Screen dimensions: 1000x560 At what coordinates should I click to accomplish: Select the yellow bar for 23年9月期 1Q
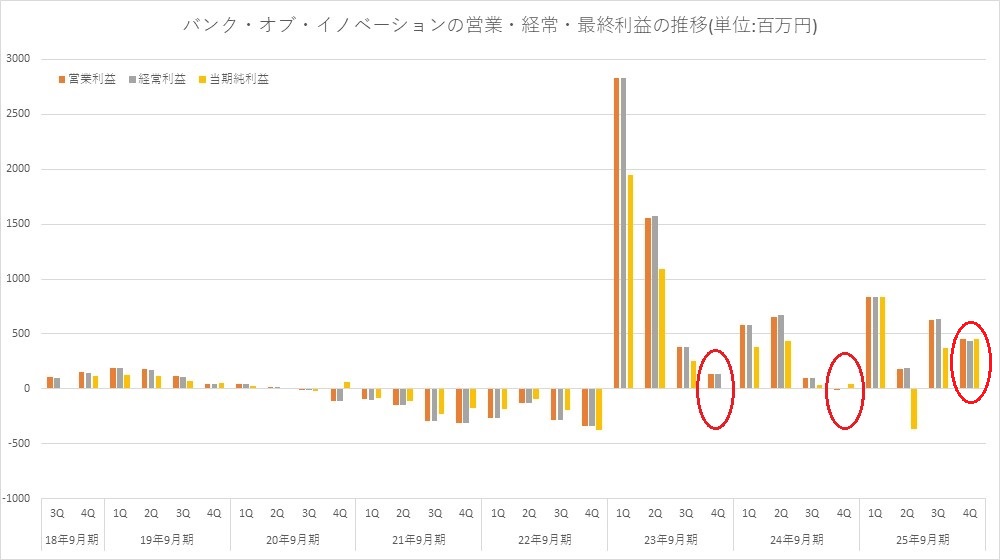click(631, 281)
